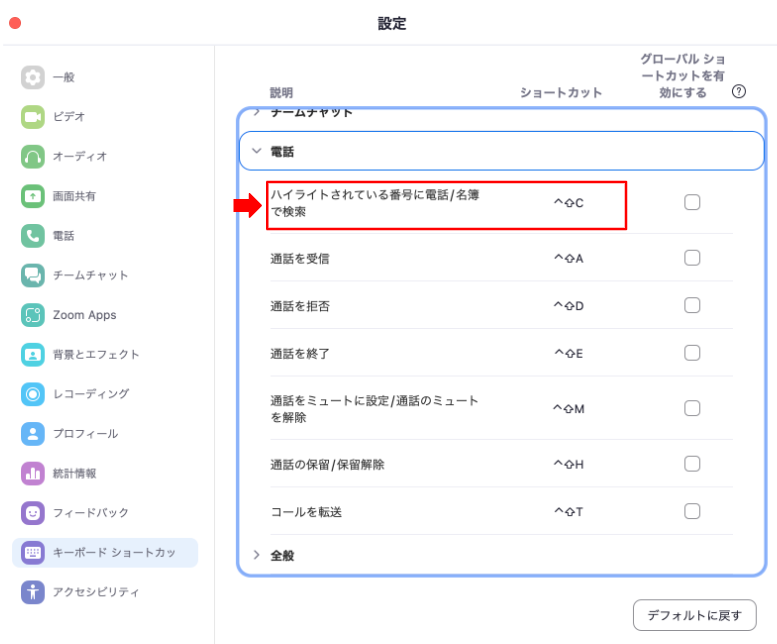Edit the ^⇧A shortcut for 通話を受信
777x644 pixels.
coord(568,258)
